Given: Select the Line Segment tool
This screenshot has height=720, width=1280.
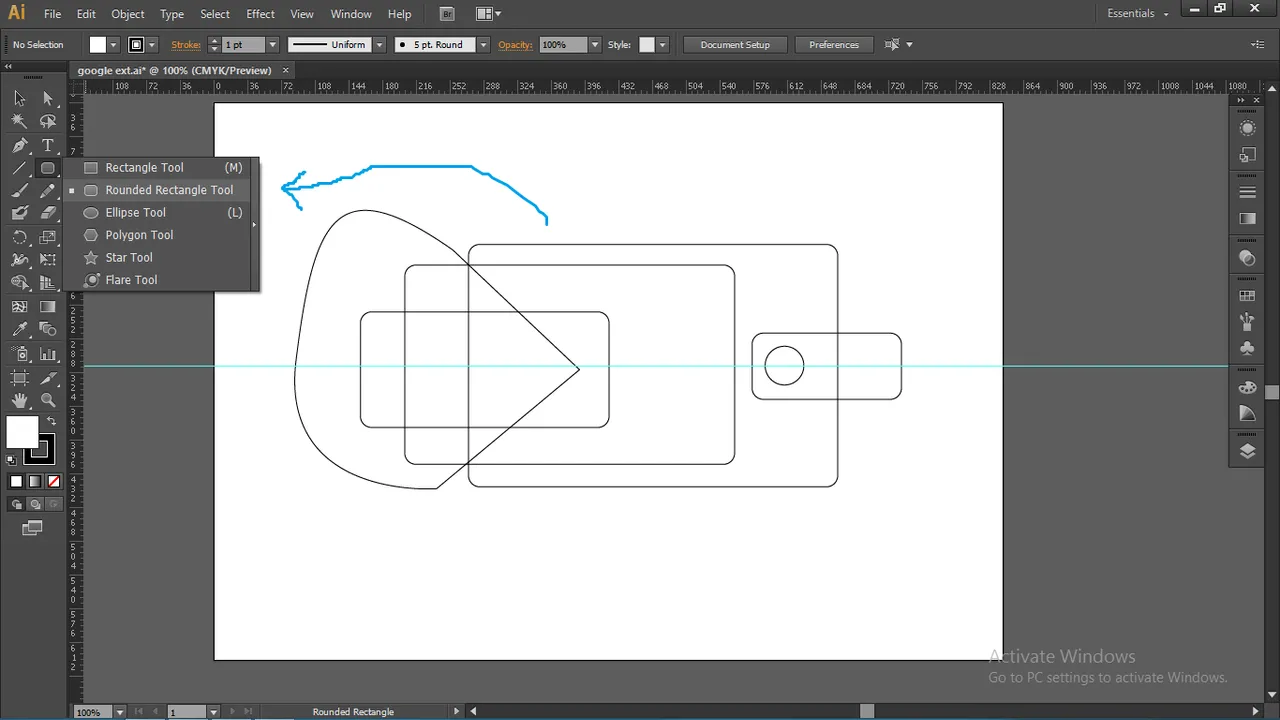Looking at the screenshot, I should [19, 168].
